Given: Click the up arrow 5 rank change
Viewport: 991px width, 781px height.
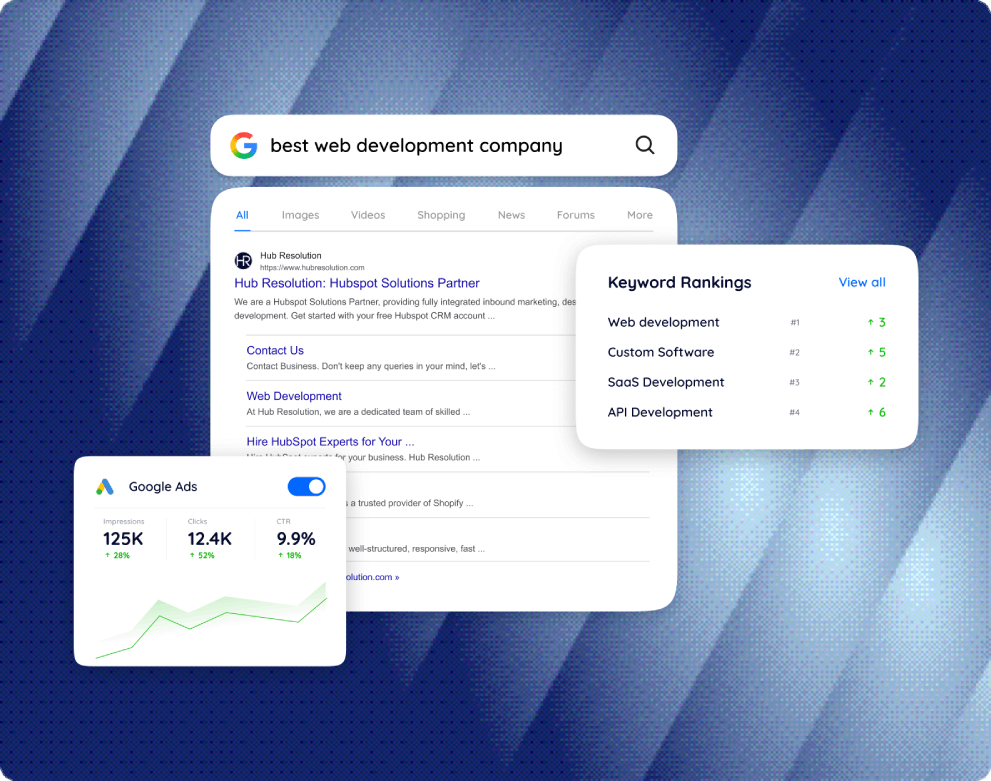Looking at the screenshot, I should (x=877, y=352).
